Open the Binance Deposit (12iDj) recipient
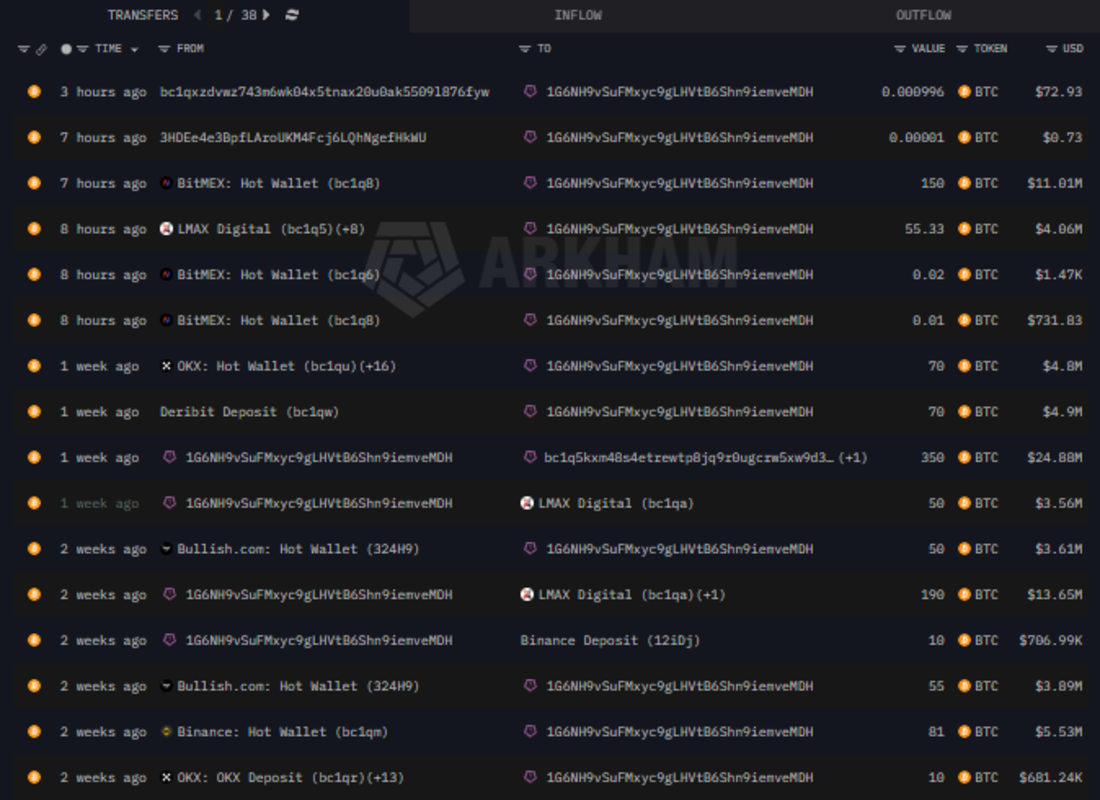This screenshot has width=1100, height=800. pyautogui.click(x=610, y=640)
